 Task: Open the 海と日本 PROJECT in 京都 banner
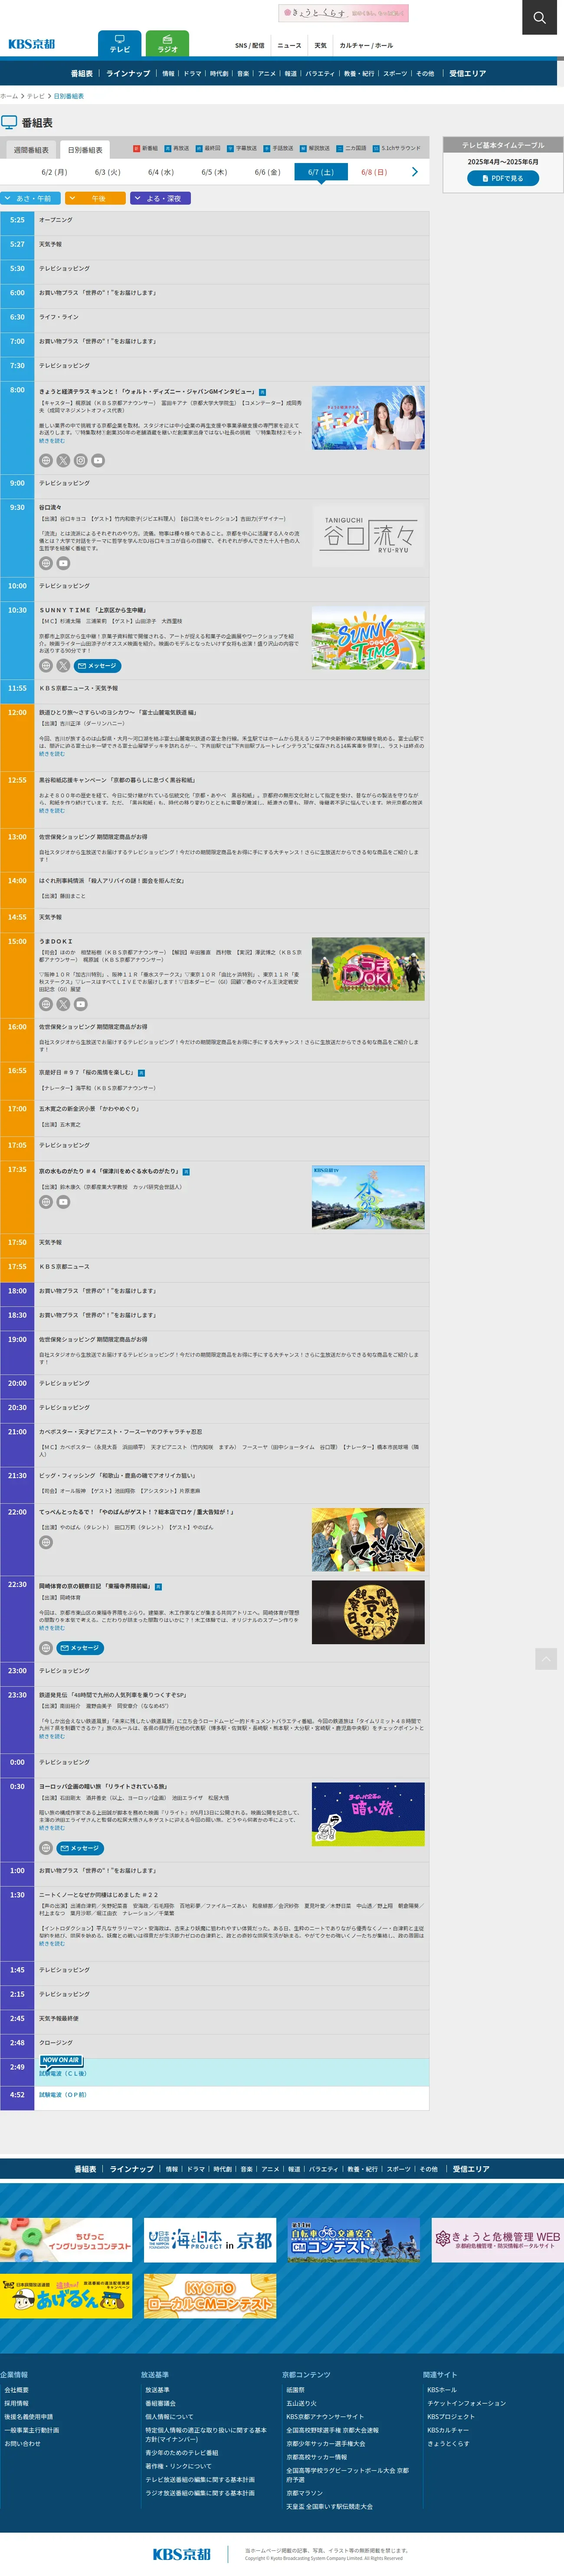point(210,2240)
